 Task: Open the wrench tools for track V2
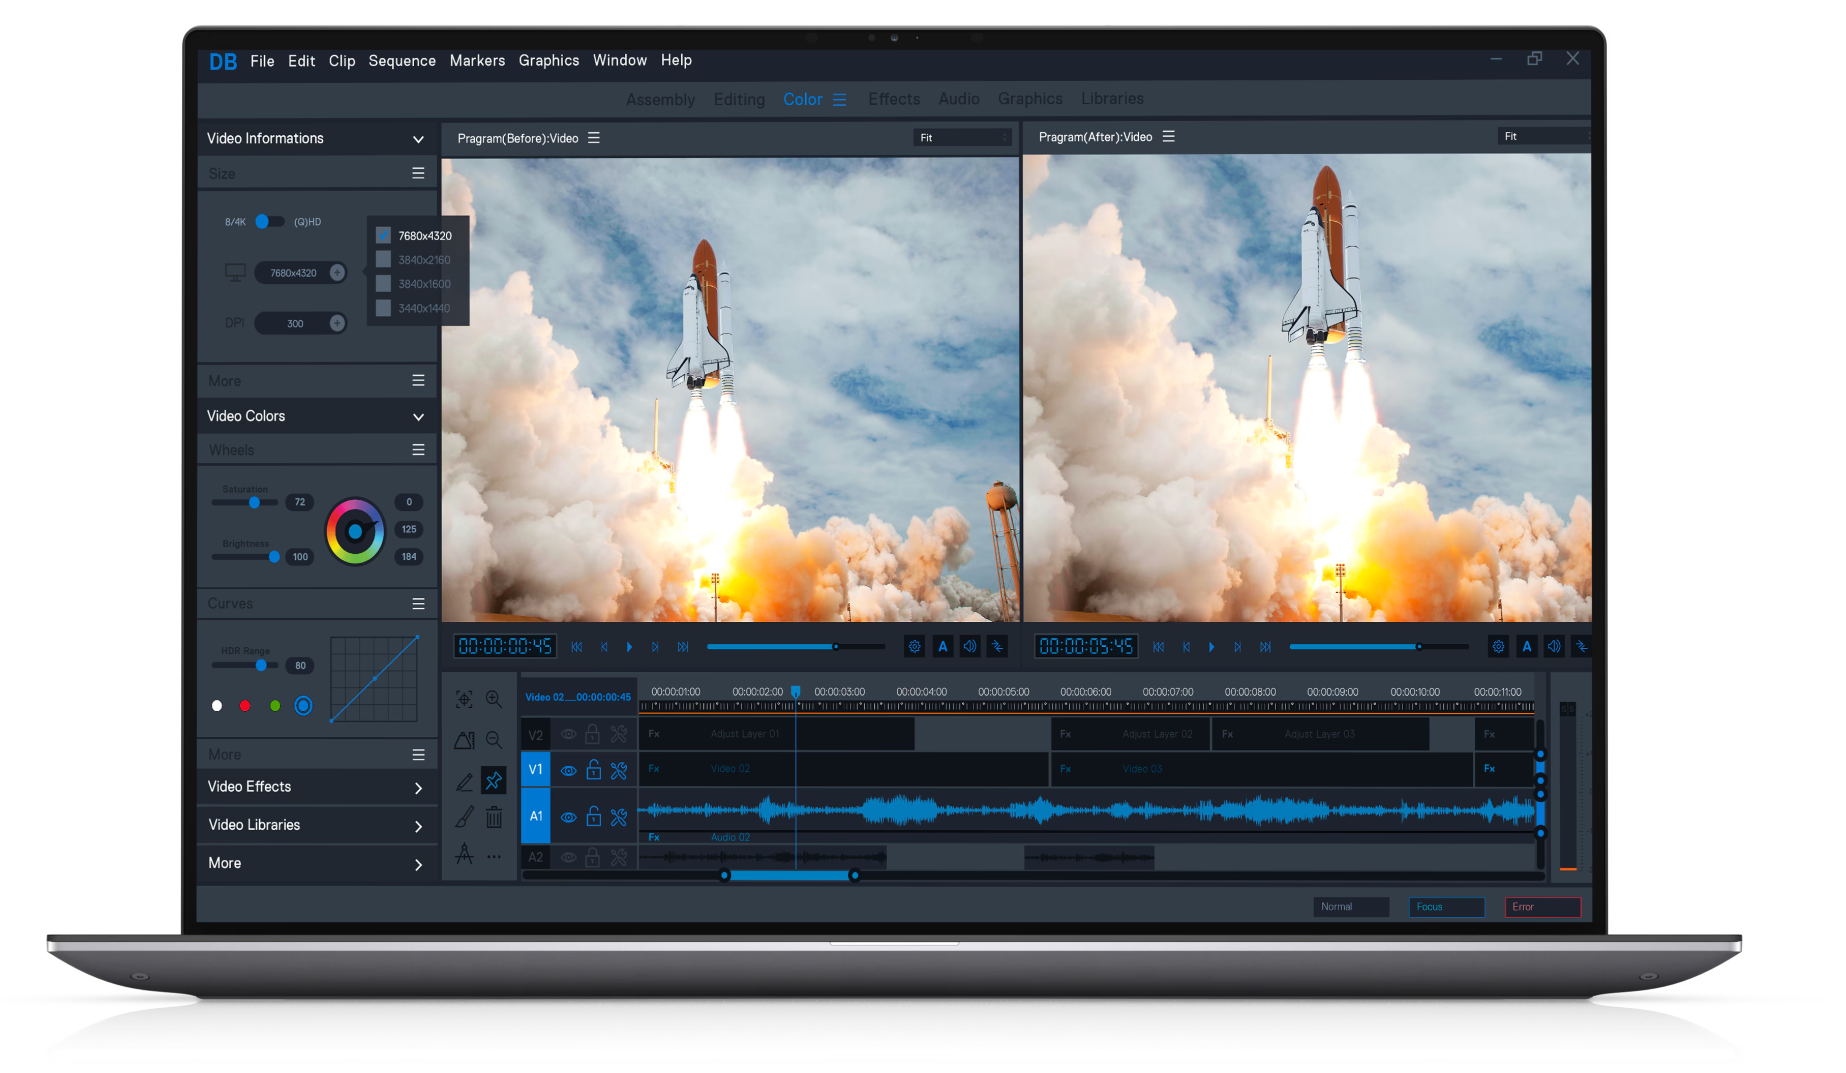[x=619, y=735]
